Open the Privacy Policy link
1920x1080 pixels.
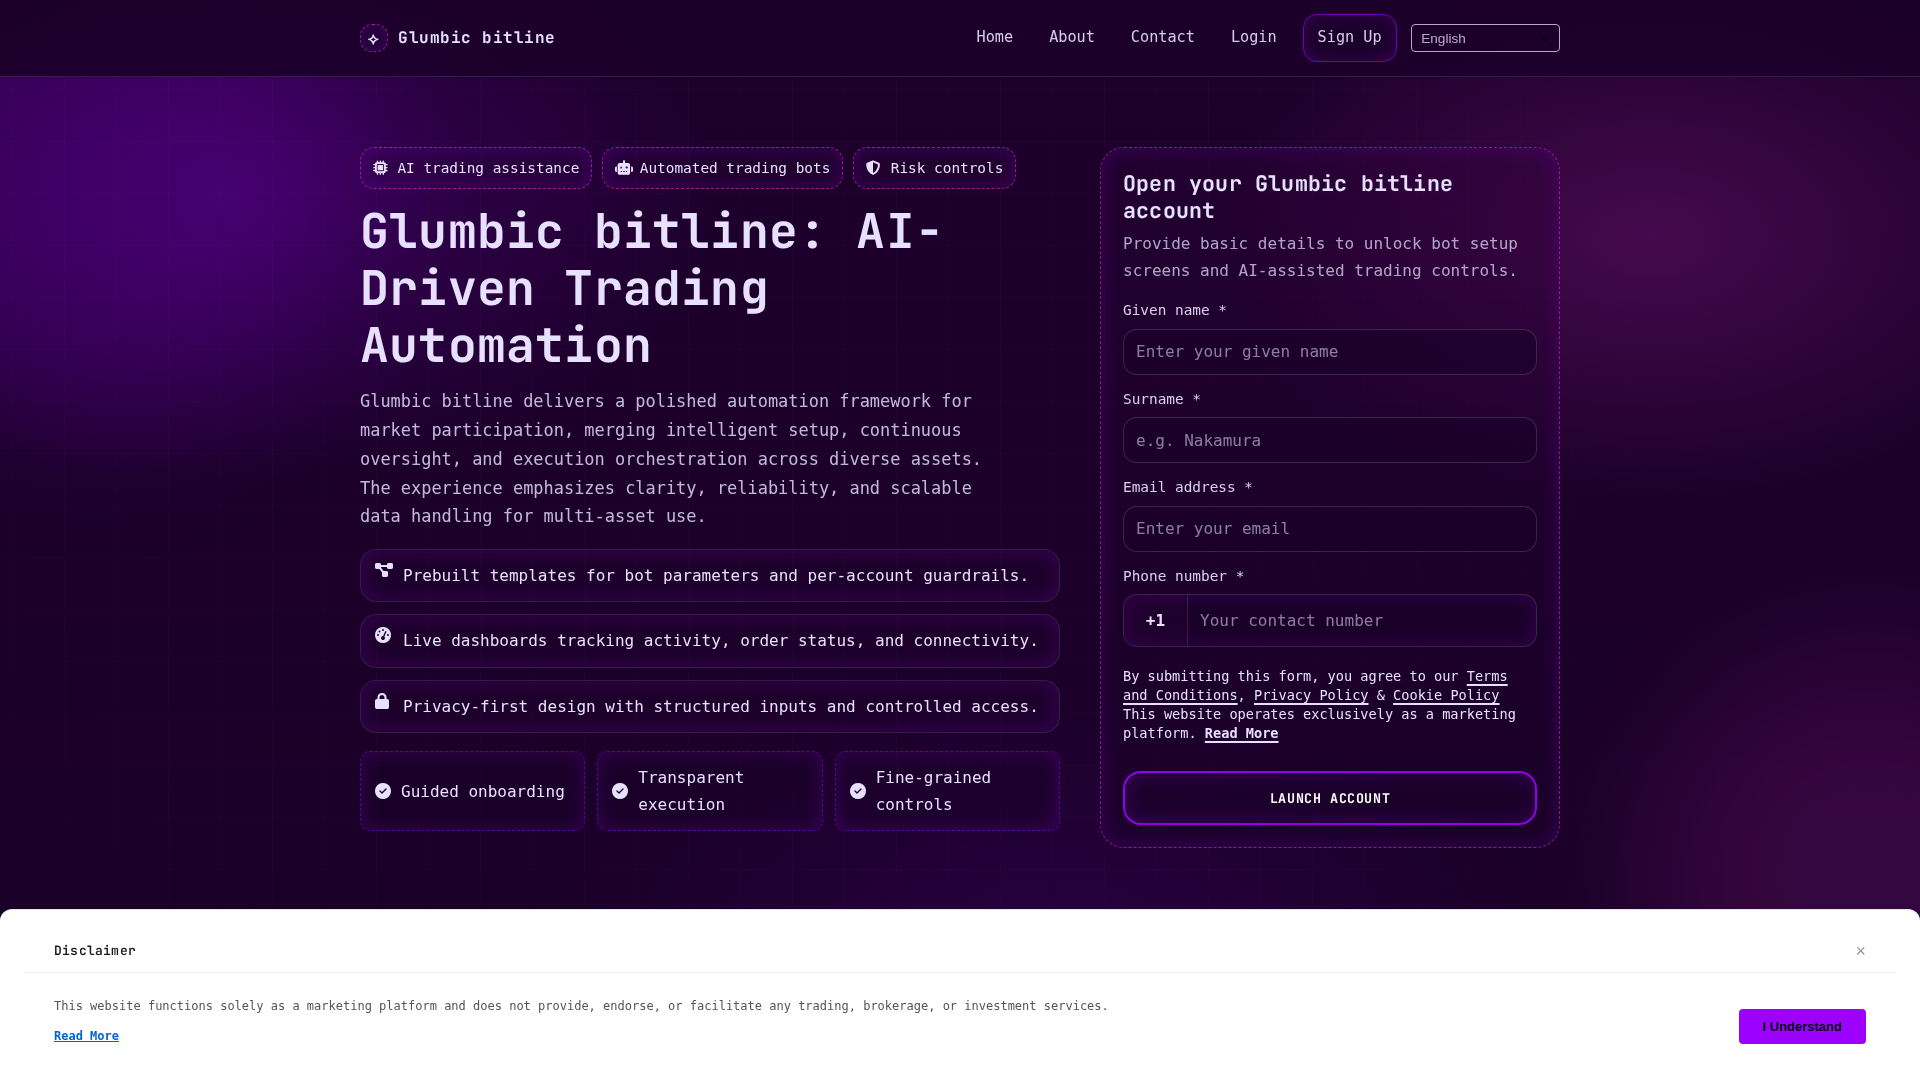click(1311, 696)
